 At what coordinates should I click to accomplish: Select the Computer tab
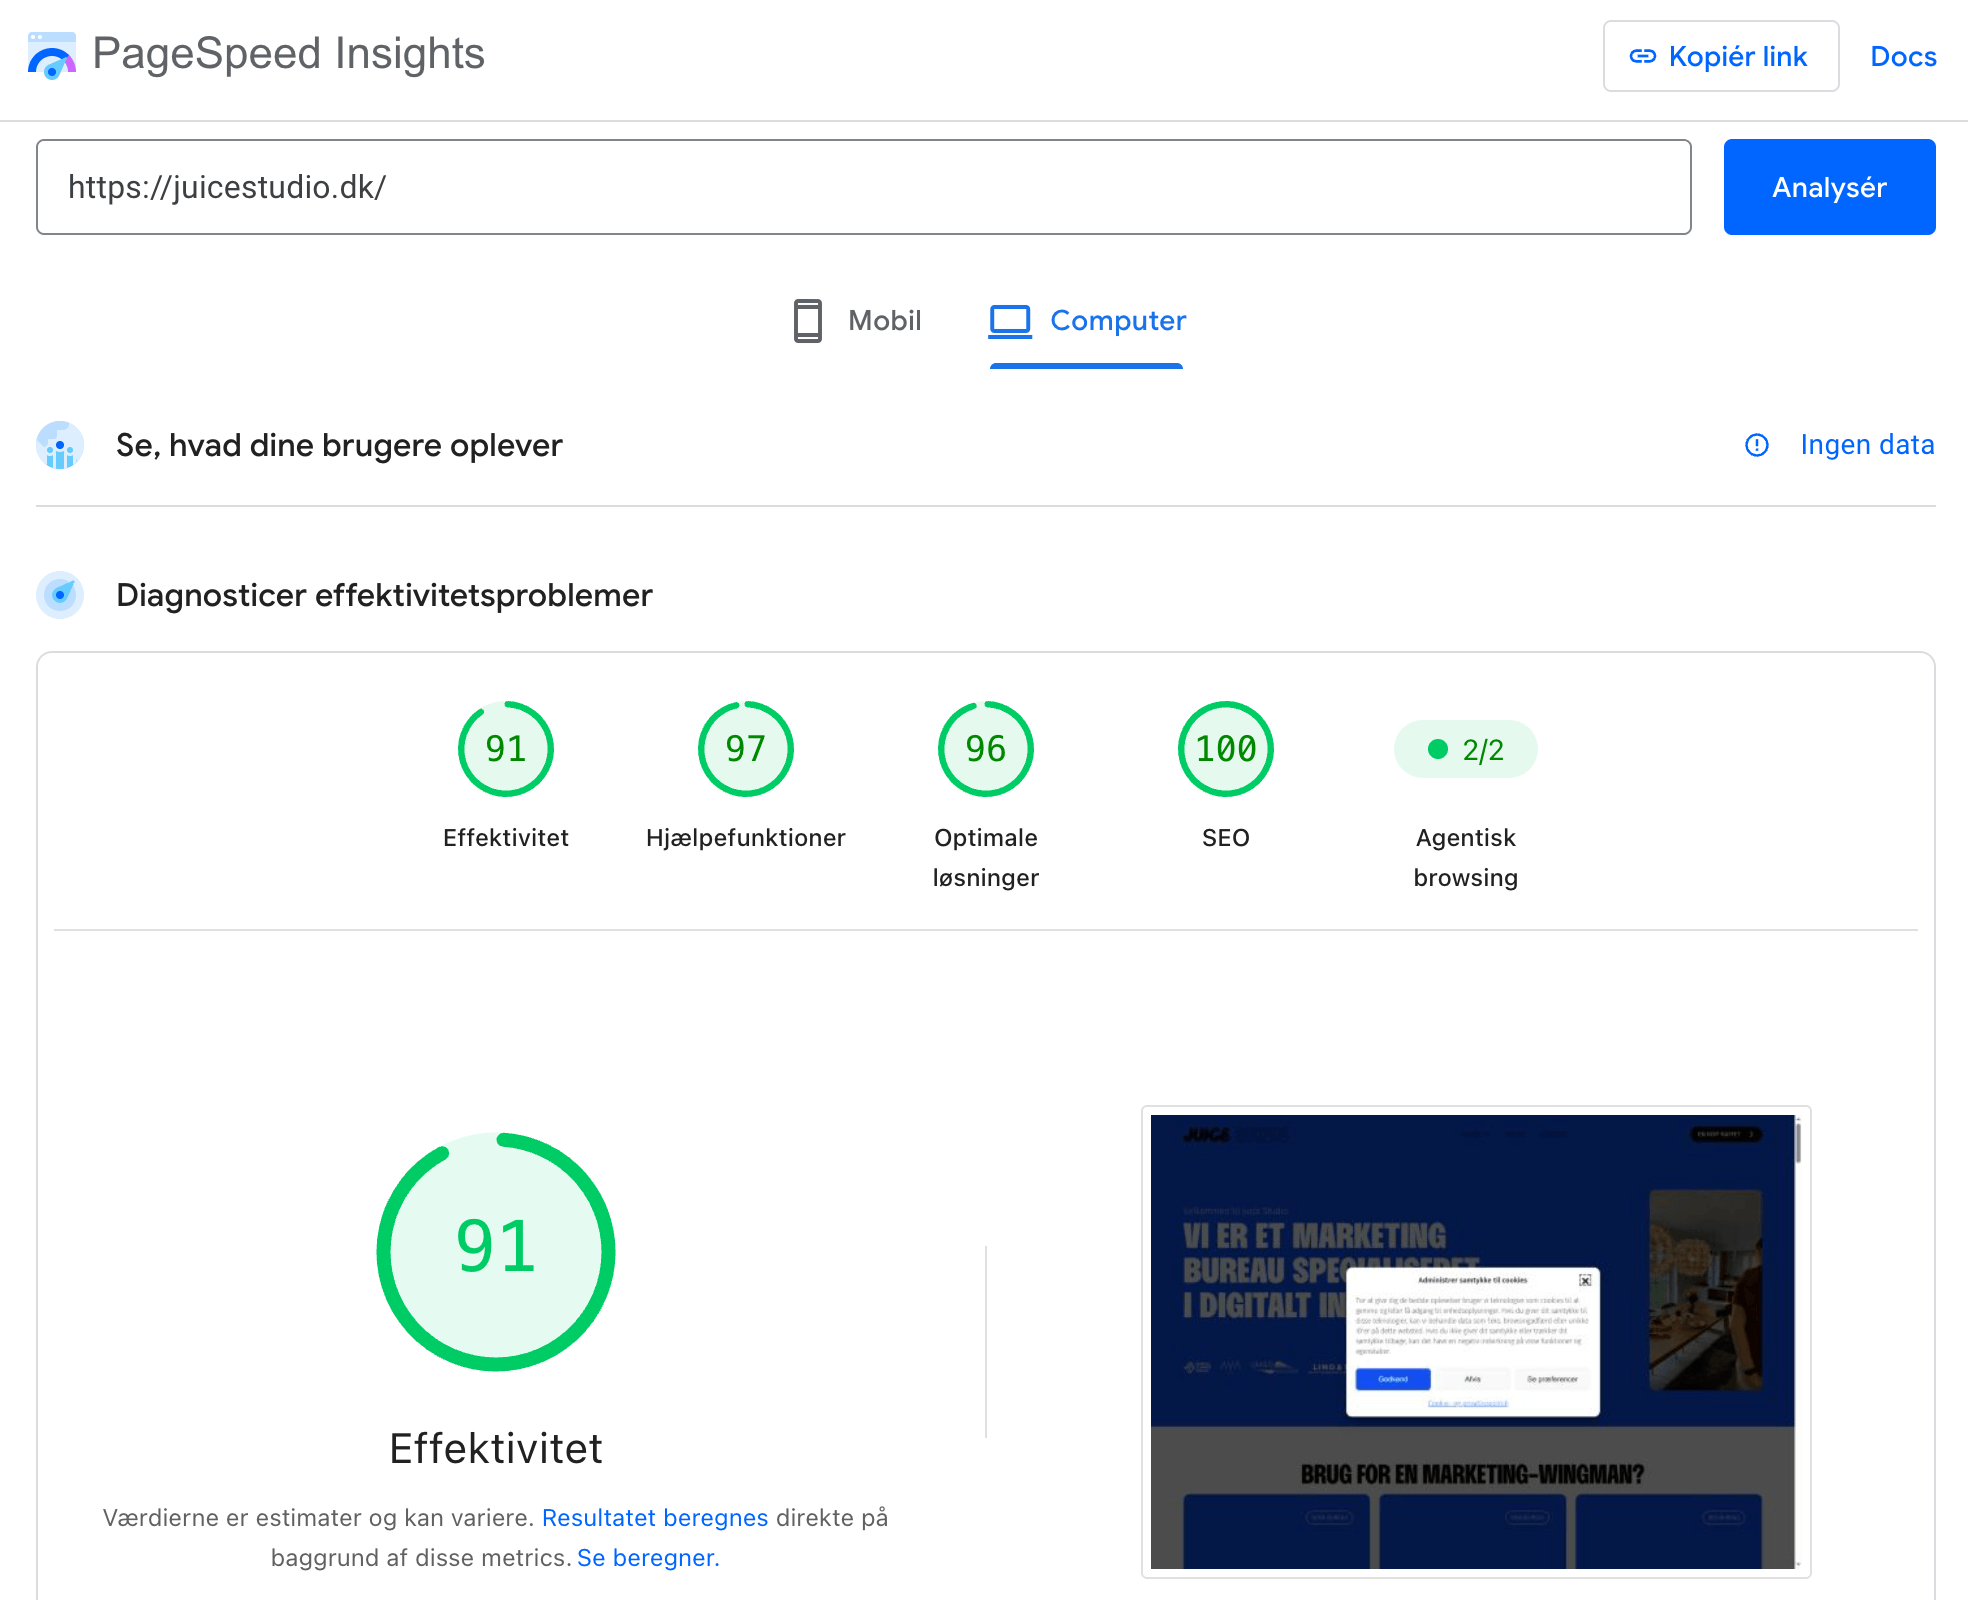pos(1087,321)
